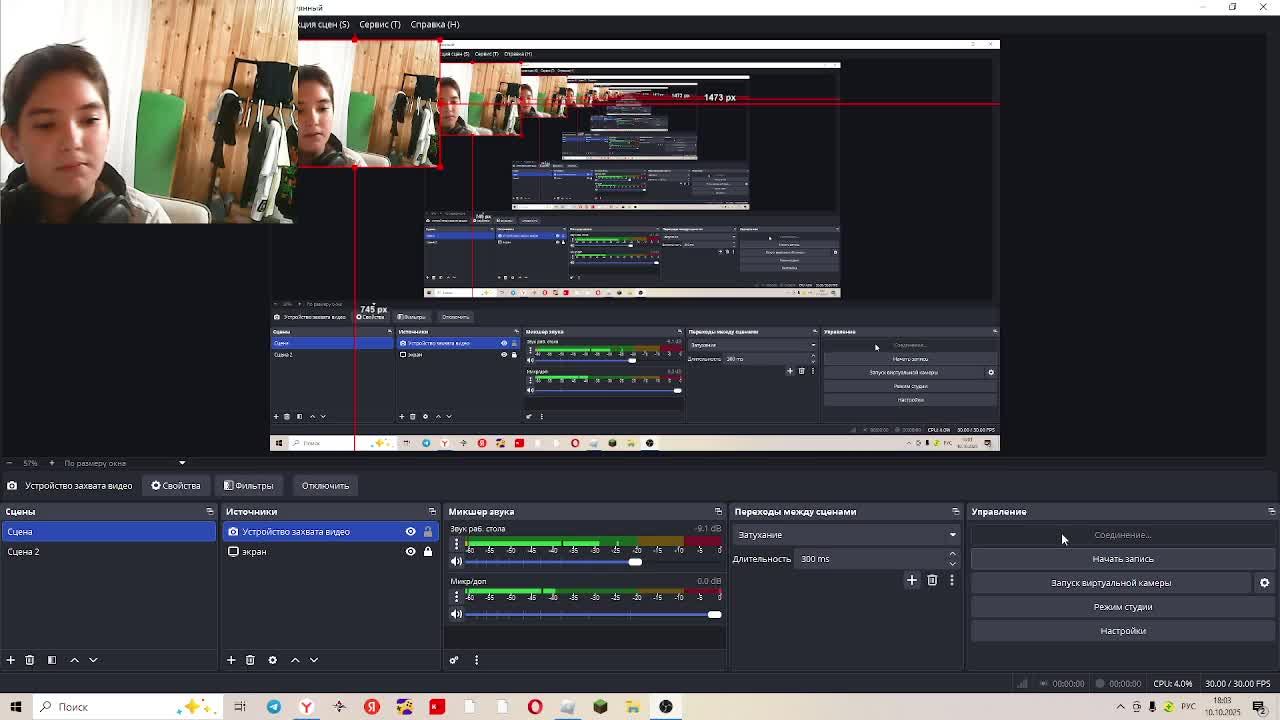The image size is (1280, 720).
Task: Undock the Микшер звука panel
Action: click(x=718, y=512)
